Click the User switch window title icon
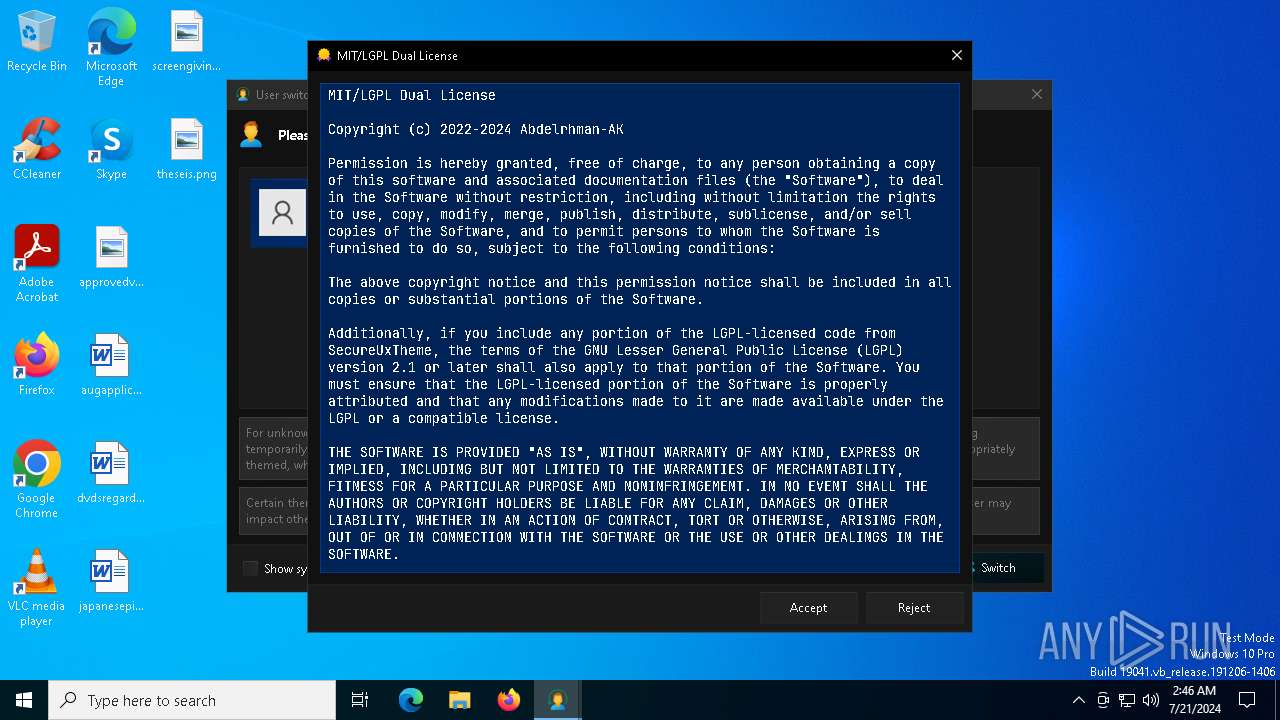The width and height of the screenshot is (1280, 720). [243, 95]
